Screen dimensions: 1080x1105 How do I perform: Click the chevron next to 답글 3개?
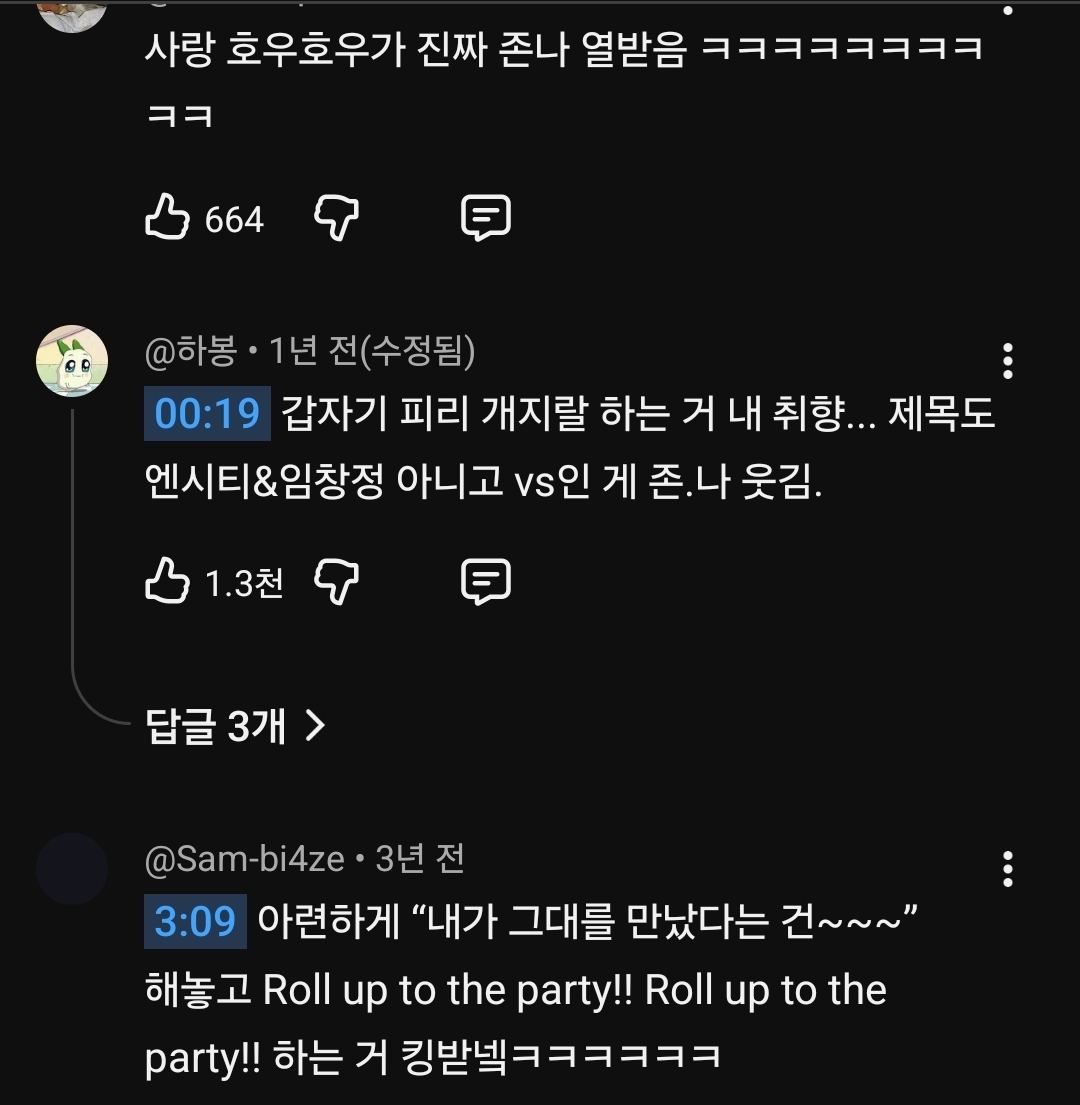click(x=314, y=726)
